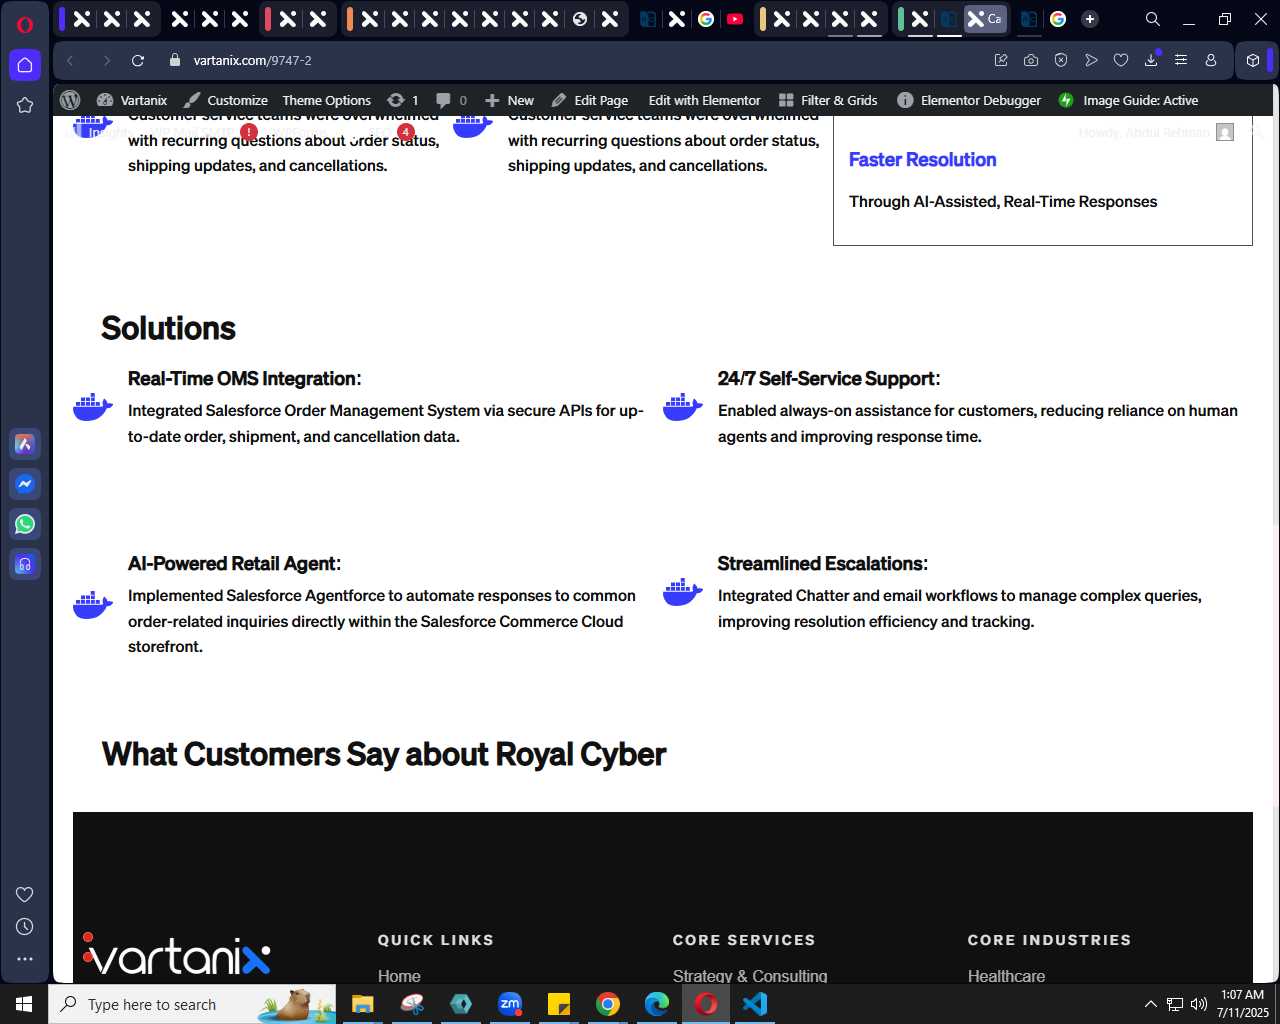Click the Vartanix footer logo
The image size is (1280, 1024).
[177, 954]
